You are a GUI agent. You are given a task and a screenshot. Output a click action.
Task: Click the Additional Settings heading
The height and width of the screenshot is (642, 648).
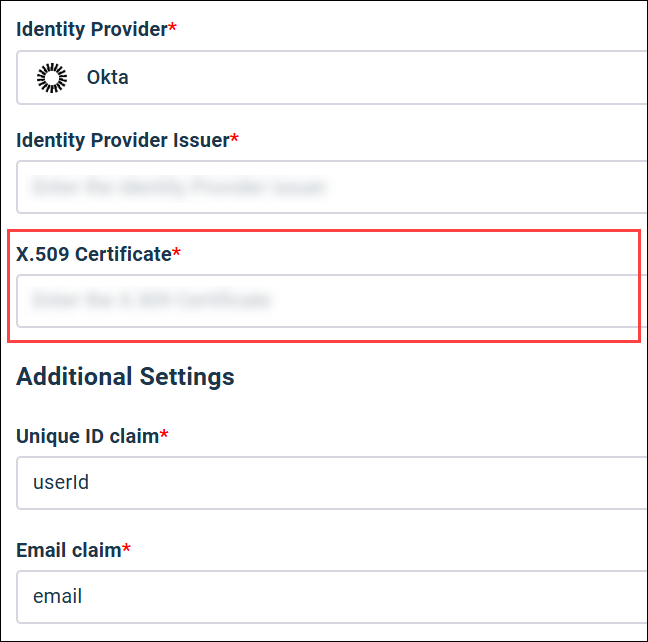point(126,376)
